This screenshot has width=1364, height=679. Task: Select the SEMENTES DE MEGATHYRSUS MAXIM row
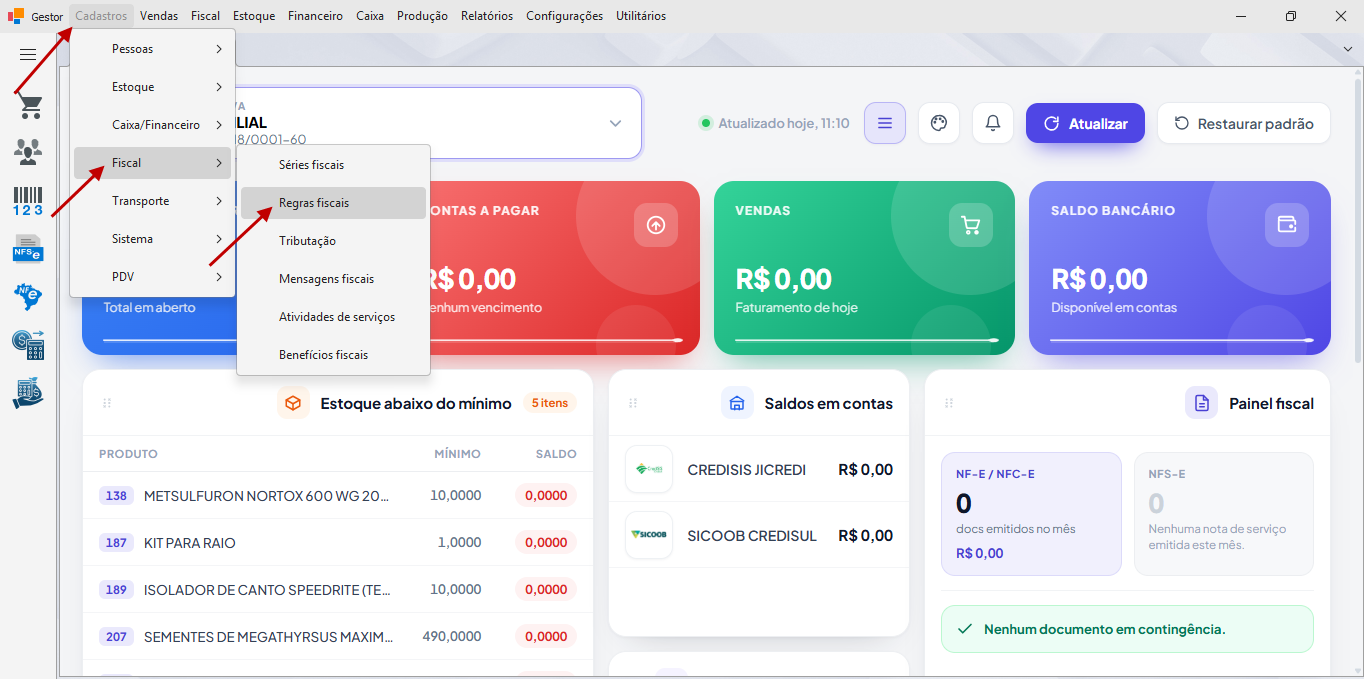(338, 636)
